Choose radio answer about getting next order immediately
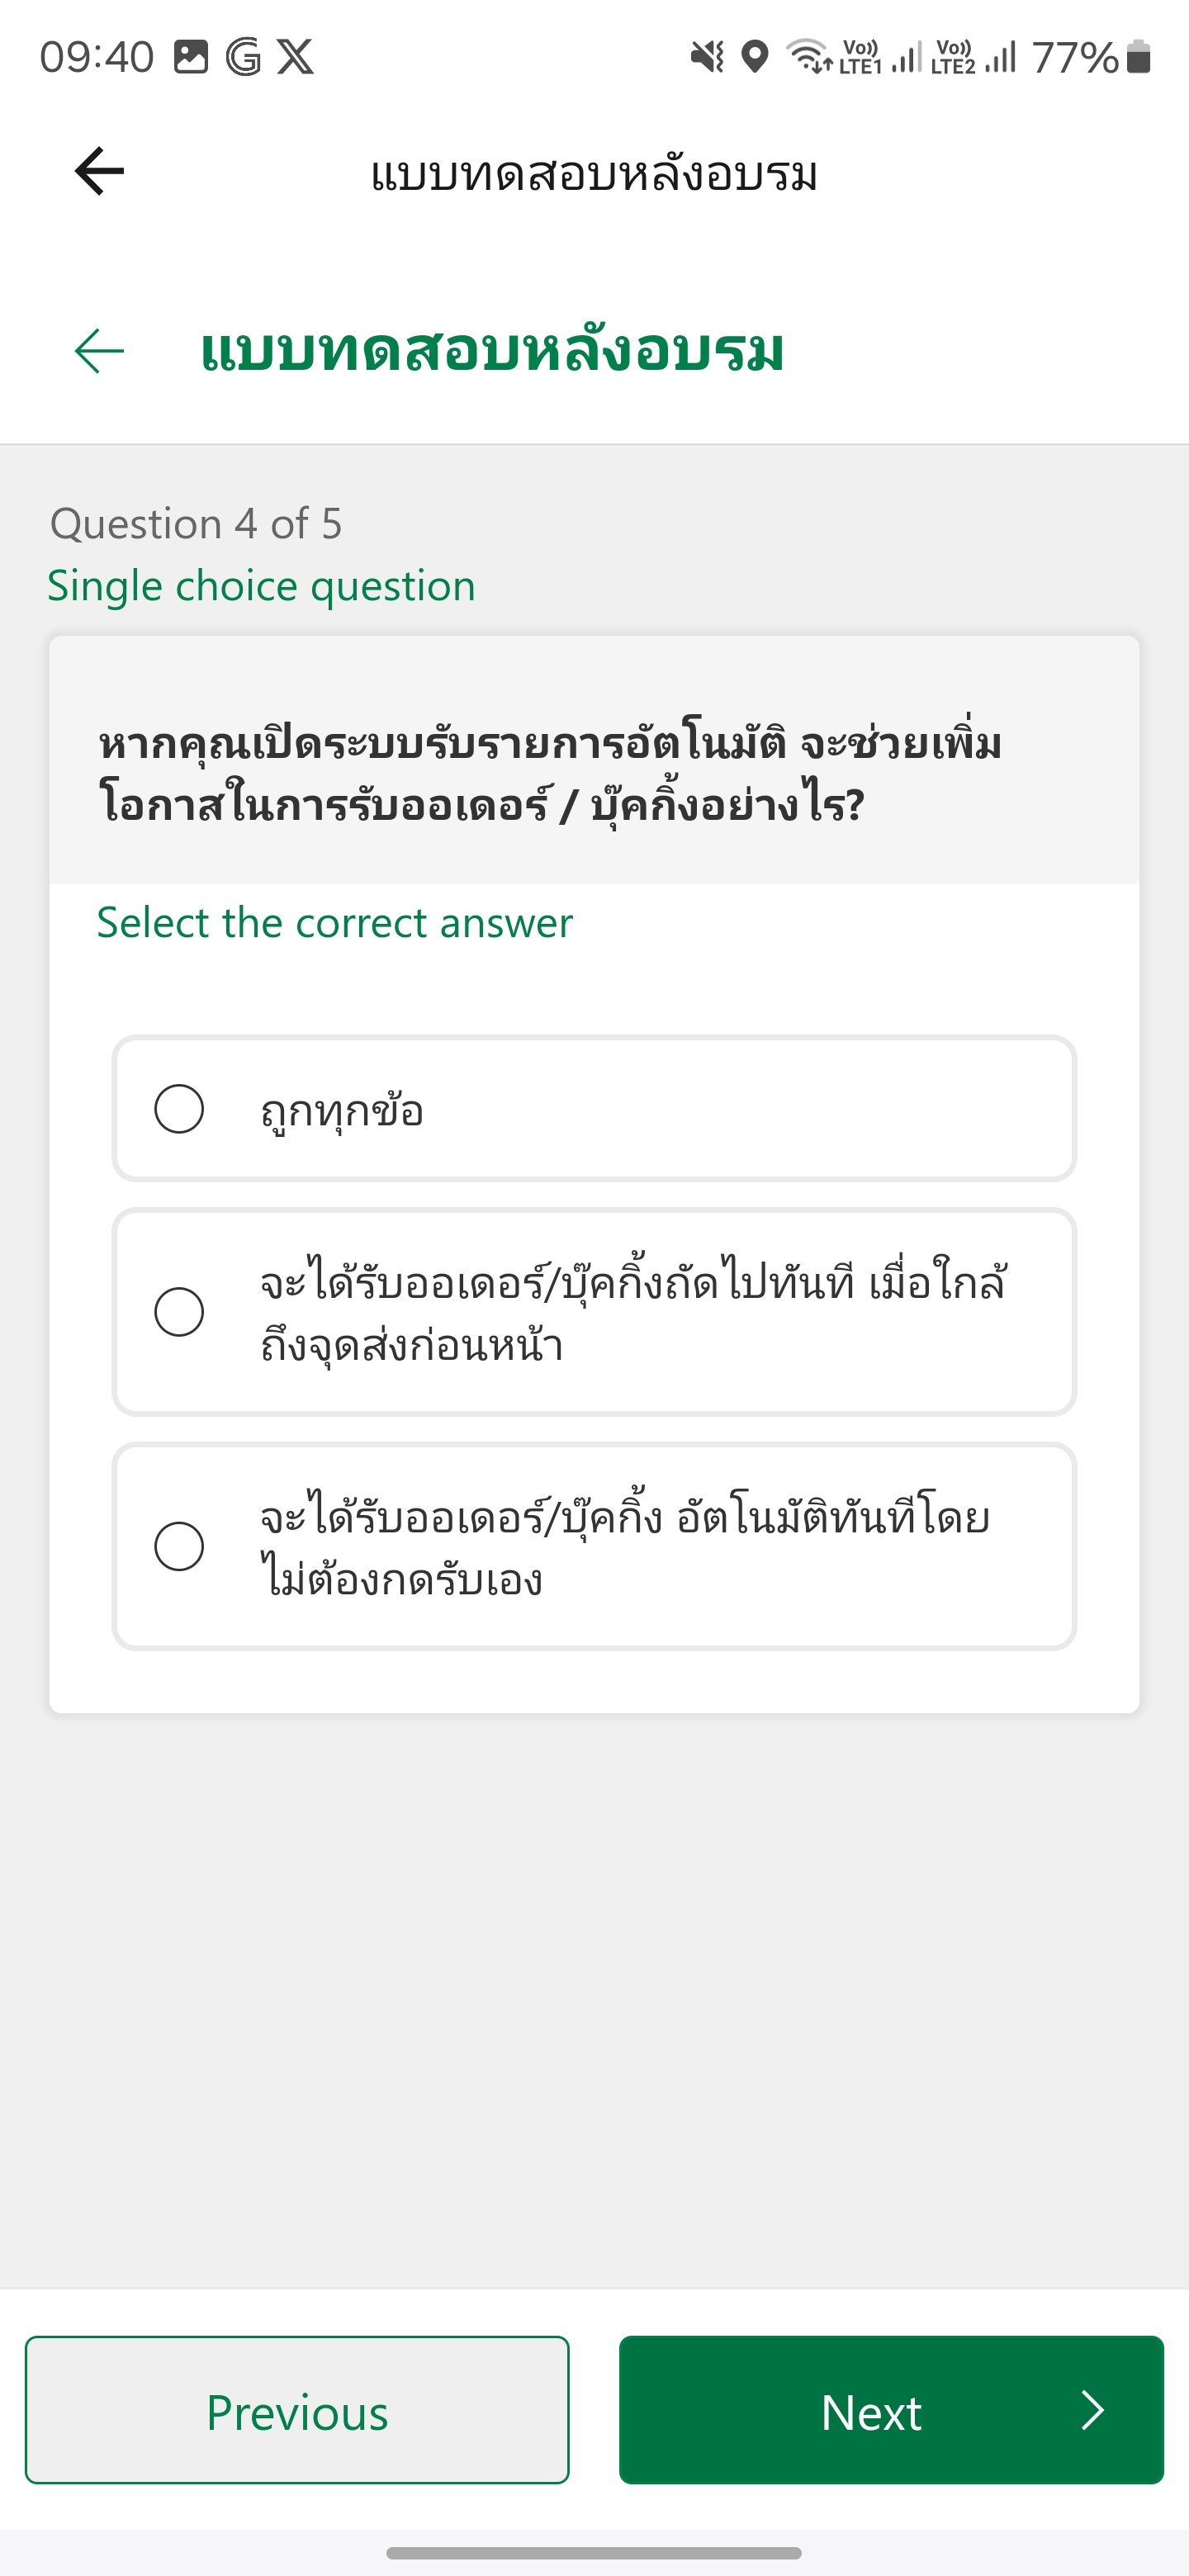This screenshot has width=1189, height=2576. pos(180,1312)
